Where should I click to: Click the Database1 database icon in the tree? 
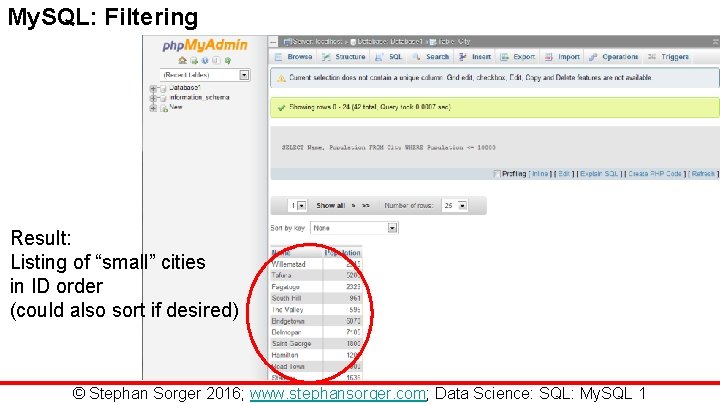tap(163, 88)
